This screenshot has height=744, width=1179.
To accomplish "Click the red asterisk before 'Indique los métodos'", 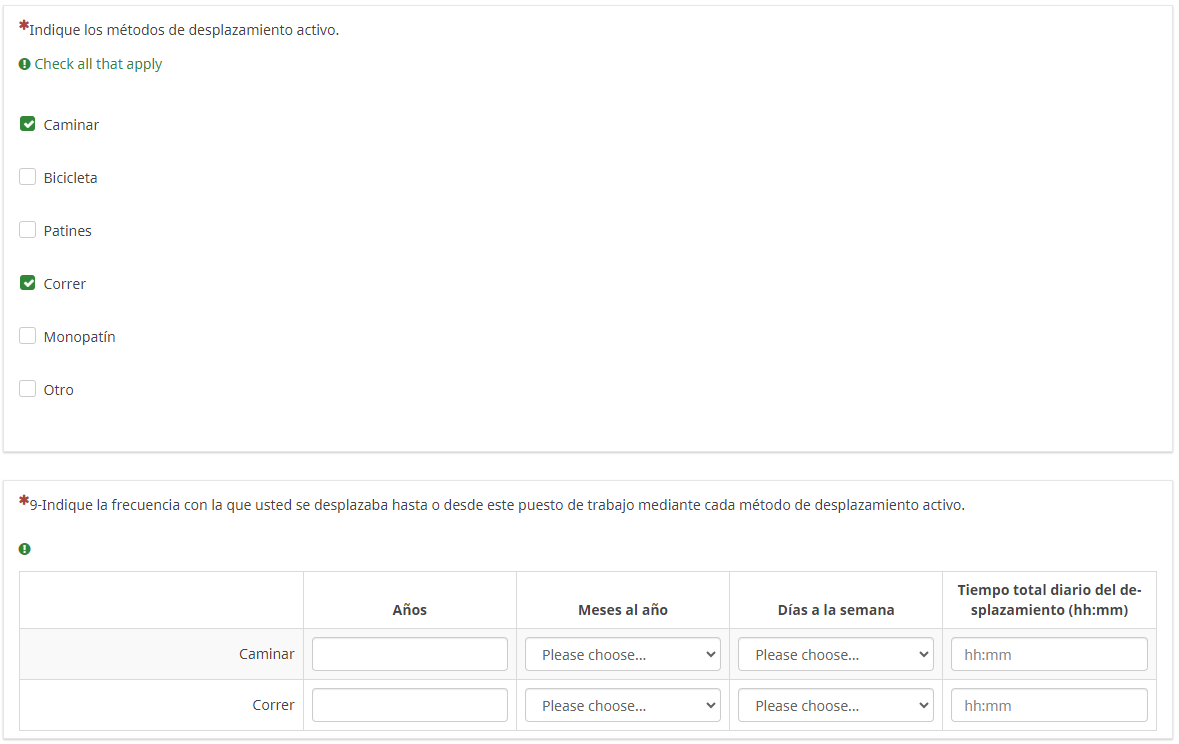I will coord(24,26).
